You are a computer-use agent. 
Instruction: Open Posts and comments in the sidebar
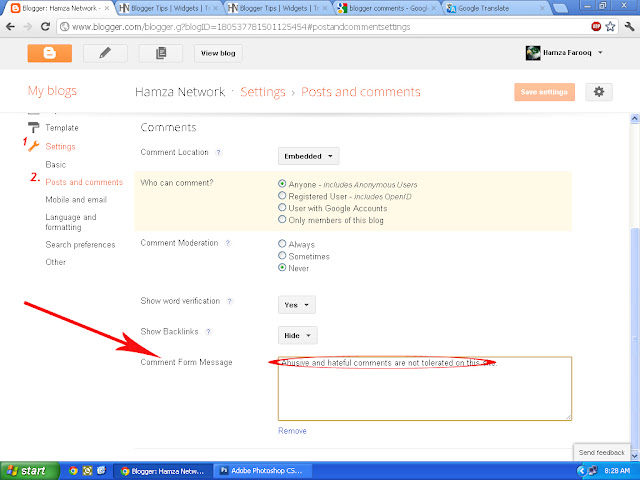84,182
